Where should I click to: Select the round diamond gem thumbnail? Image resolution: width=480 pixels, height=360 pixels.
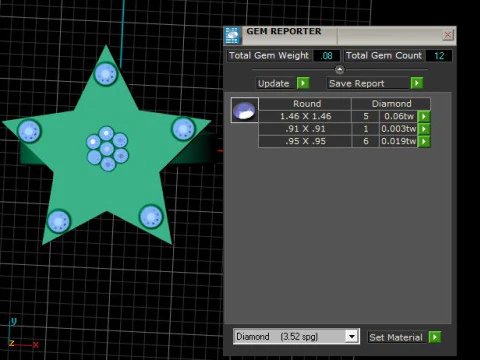coord(245,110)
